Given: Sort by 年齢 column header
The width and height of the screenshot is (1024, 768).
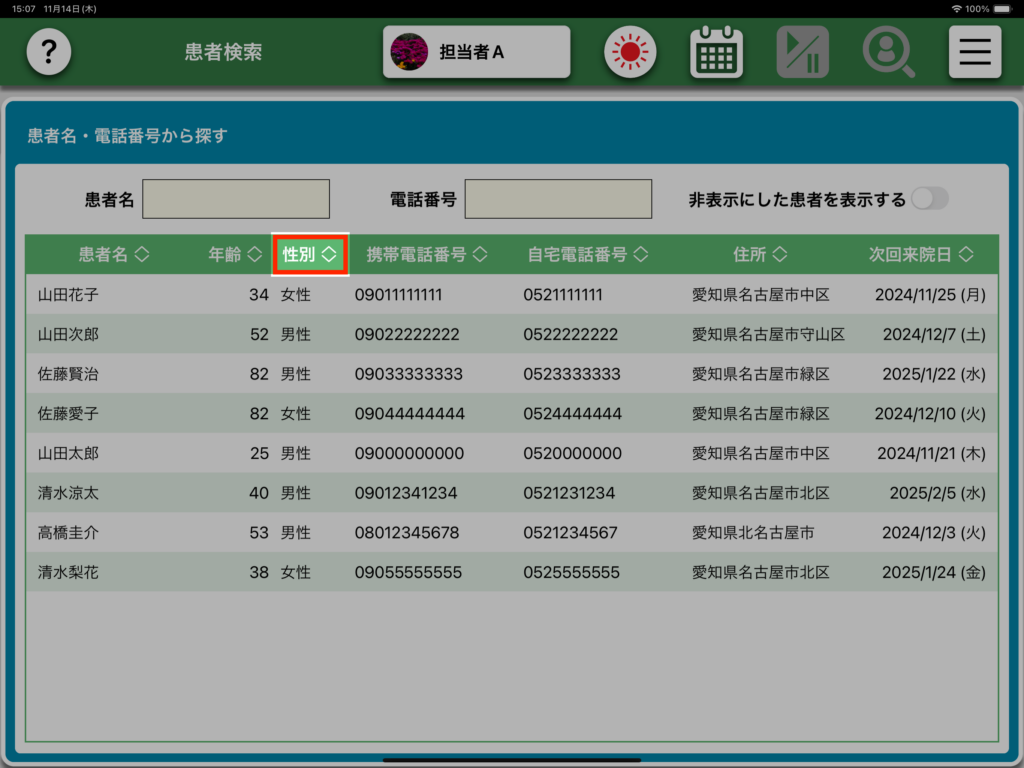Looking at the screenshot, I should pos(233,255).
